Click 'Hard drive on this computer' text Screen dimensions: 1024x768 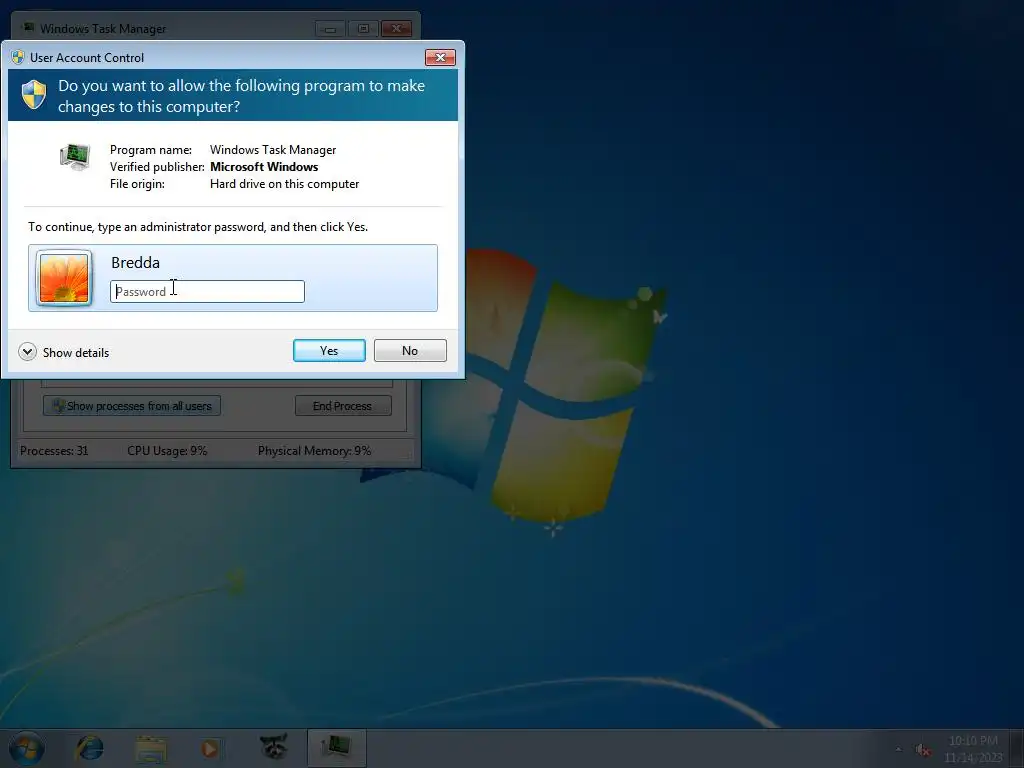[x=284, y=184]
